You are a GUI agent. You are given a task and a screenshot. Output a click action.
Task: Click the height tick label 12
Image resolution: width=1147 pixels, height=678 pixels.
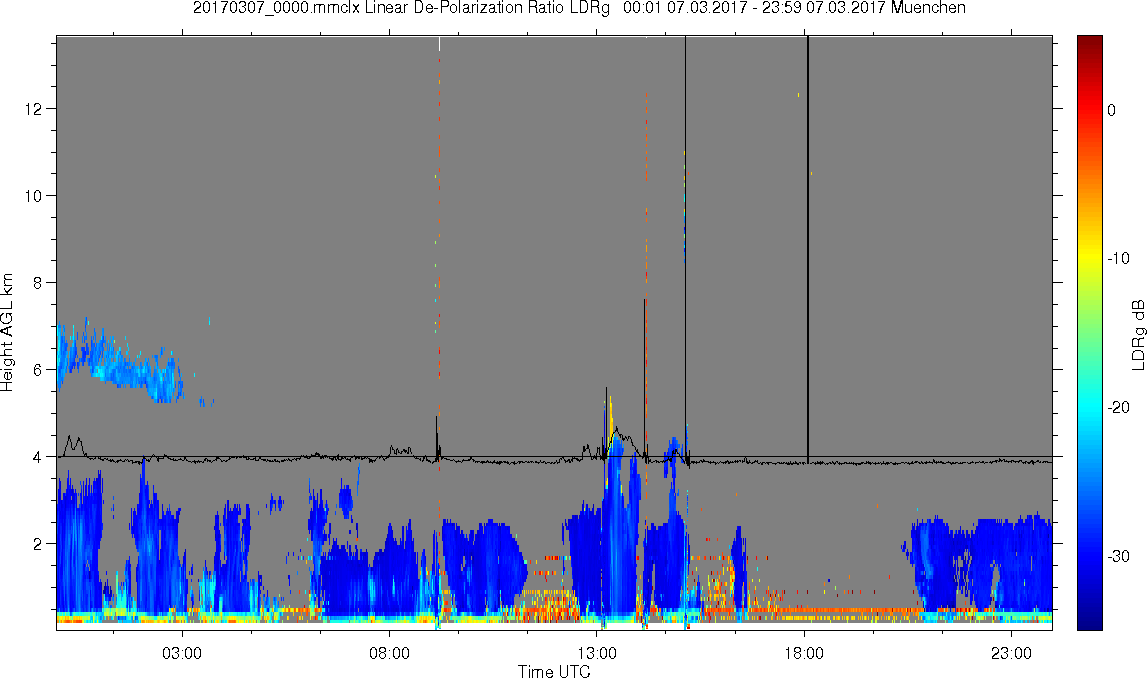34,109
